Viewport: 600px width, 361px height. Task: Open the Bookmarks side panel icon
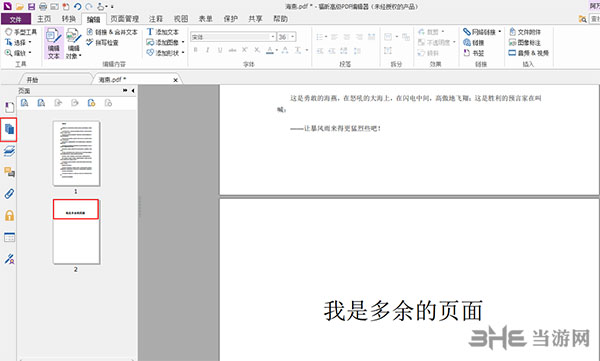coord(9,108)
